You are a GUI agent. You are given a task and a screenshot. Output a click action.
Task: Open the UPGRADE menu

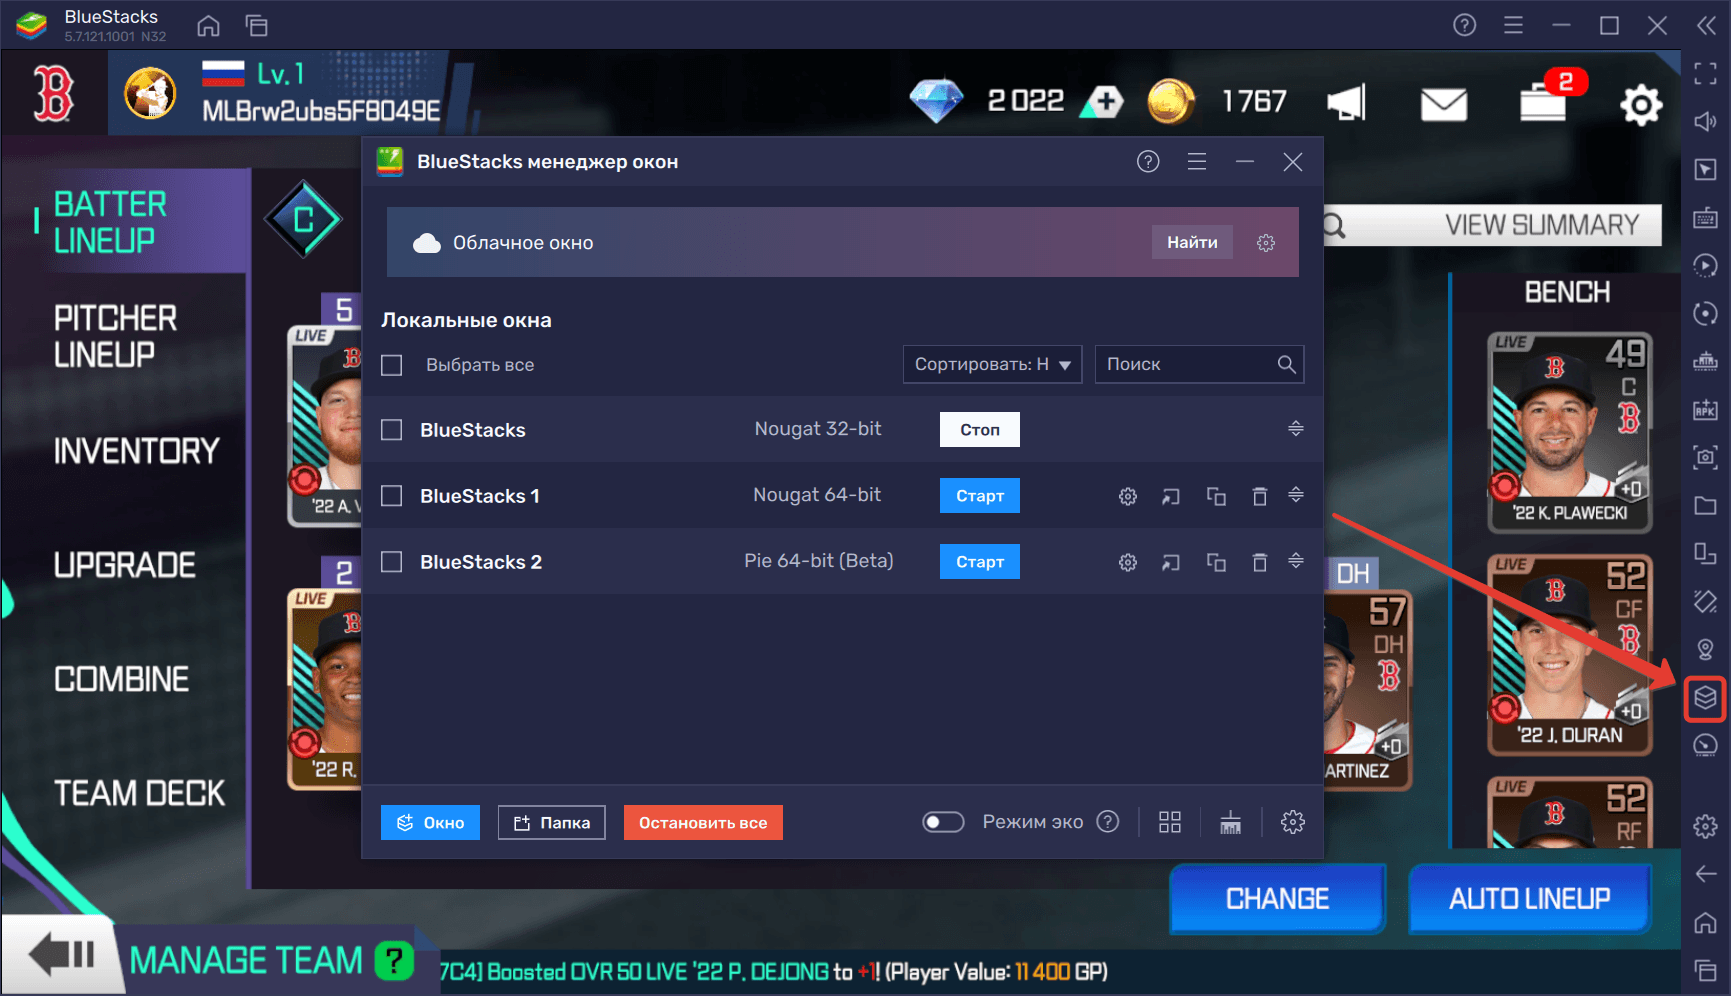[x=125, y=565]
